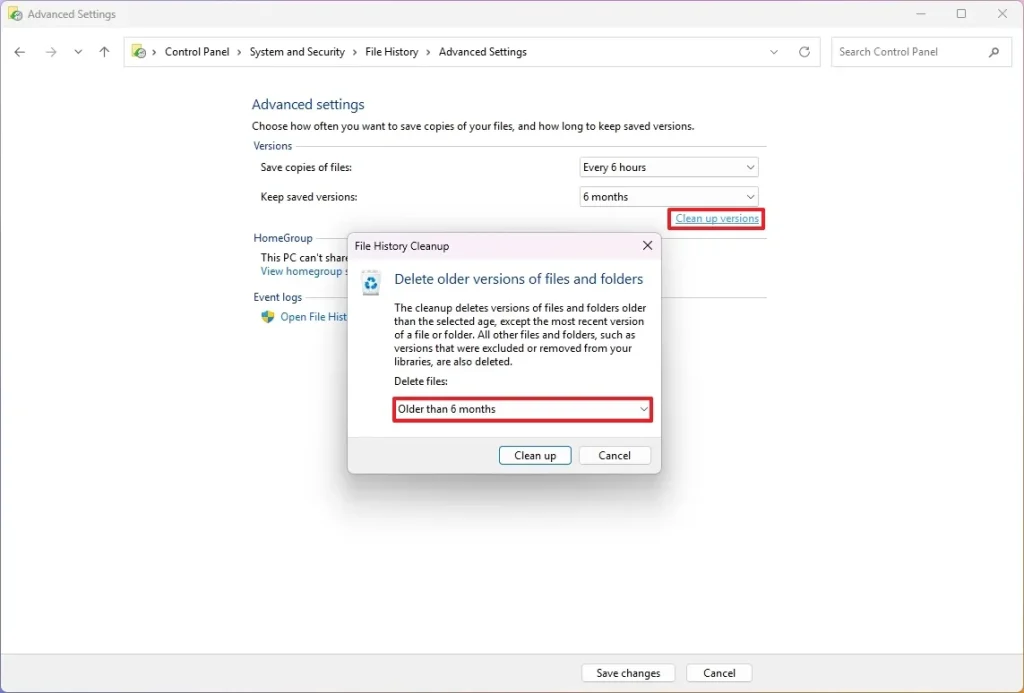Screen dimensions: 1024x693
Task: Click the search magnifier icon
Action: 994,52
